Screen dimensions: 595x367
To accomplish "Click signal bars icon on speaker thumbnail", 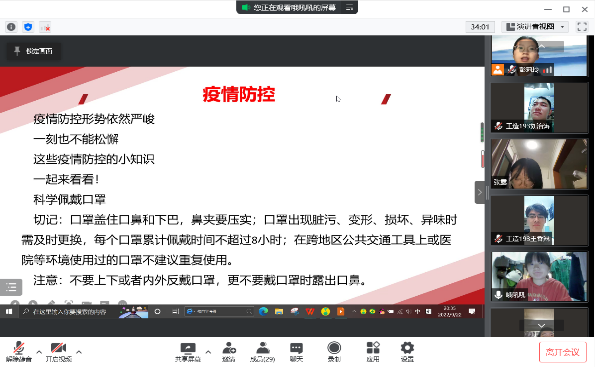I will click(x=548, y=70).
